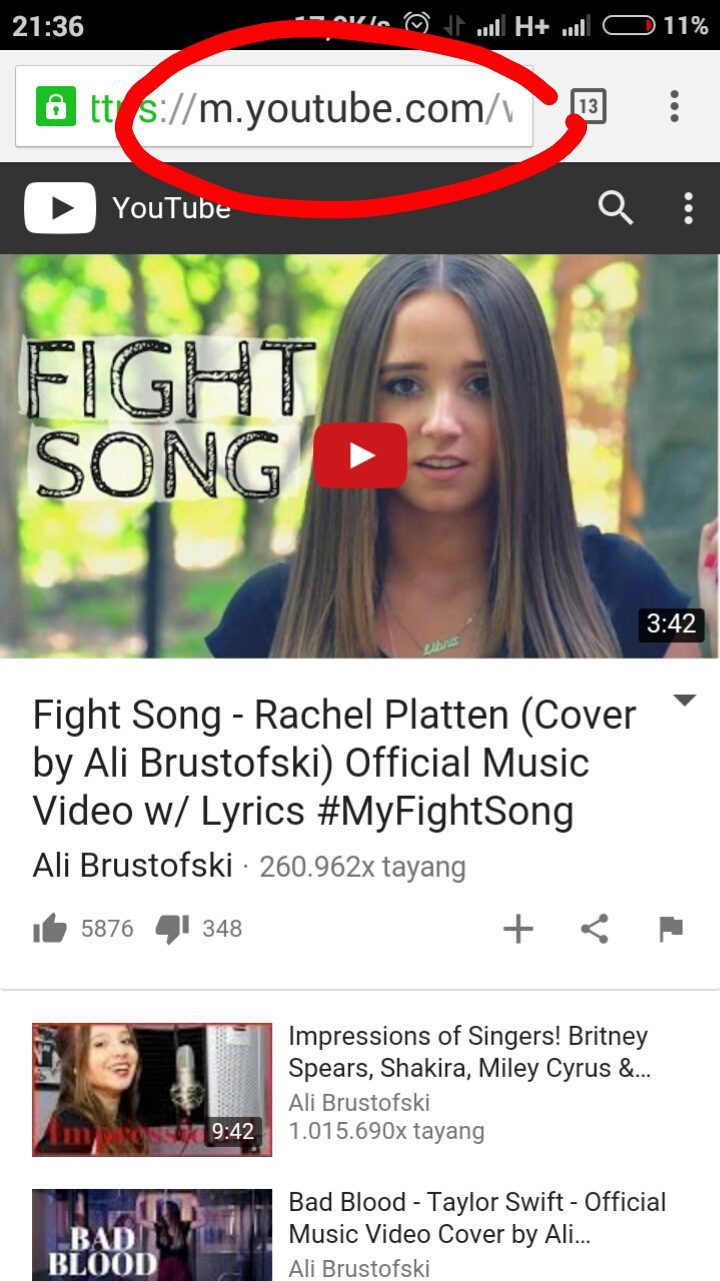
Task: Open YouTube search magnifier
Action: (x=615, y=208)
